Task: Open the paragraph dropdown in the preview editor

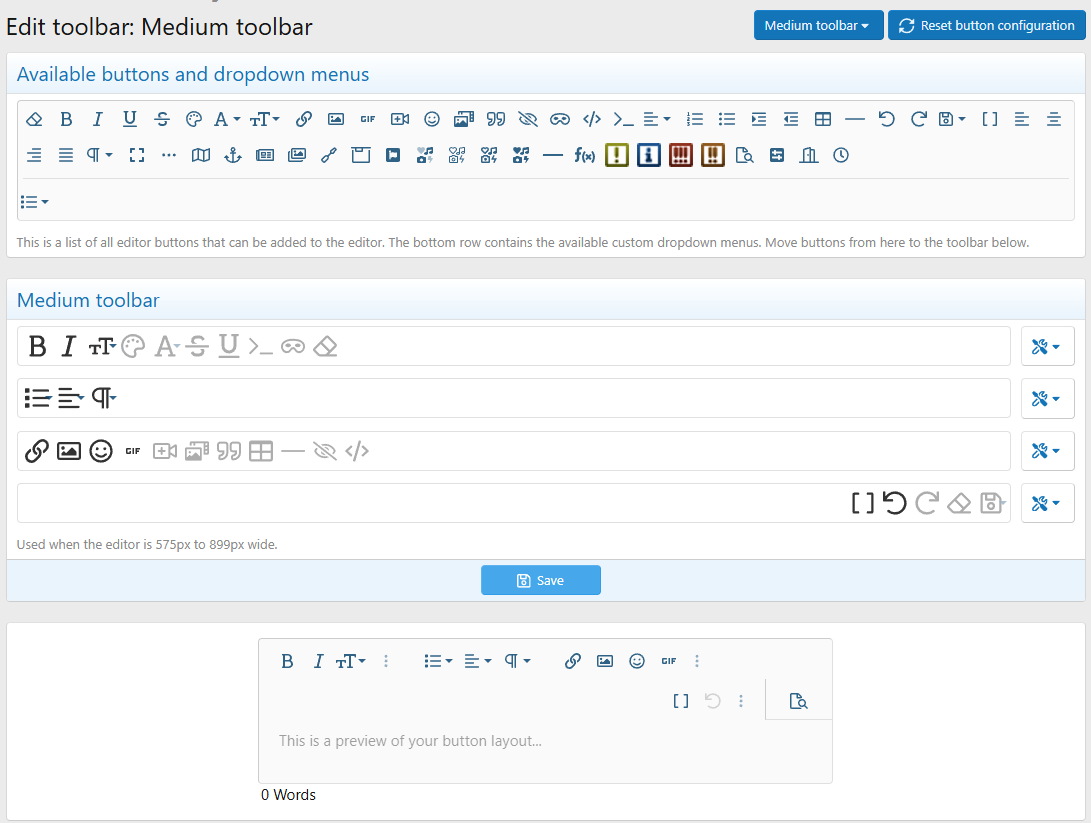Action: click(517, 661)
